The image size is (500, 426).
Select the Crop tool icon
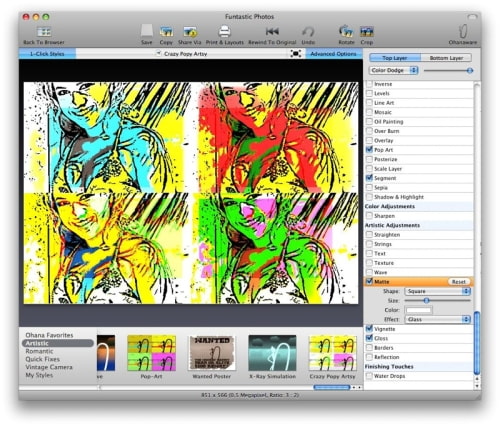(367, 32)
